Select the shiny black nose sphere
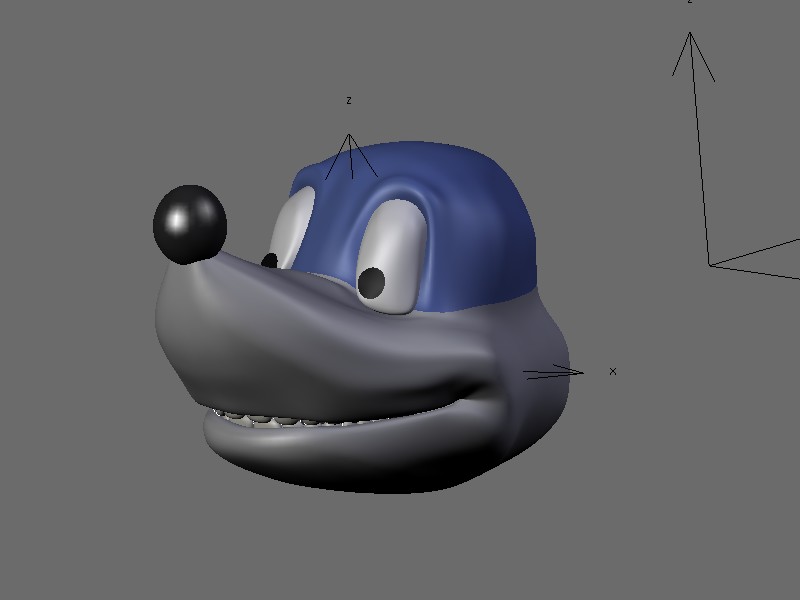Image resolution: width=800 pixels, height=600 pixels. click(x=190, y=224)
